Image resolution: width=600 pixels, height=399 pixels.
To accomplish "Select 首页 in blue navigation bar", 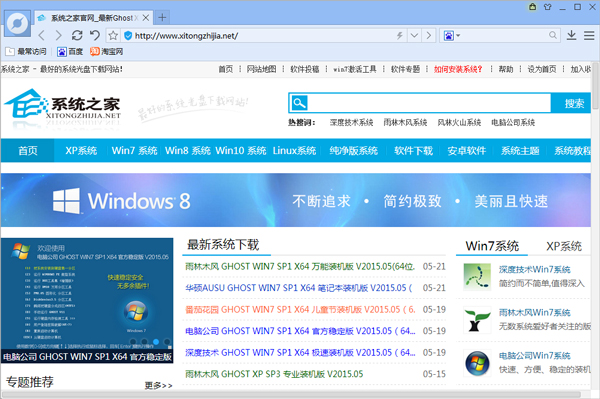I will [x=28, y=151].
